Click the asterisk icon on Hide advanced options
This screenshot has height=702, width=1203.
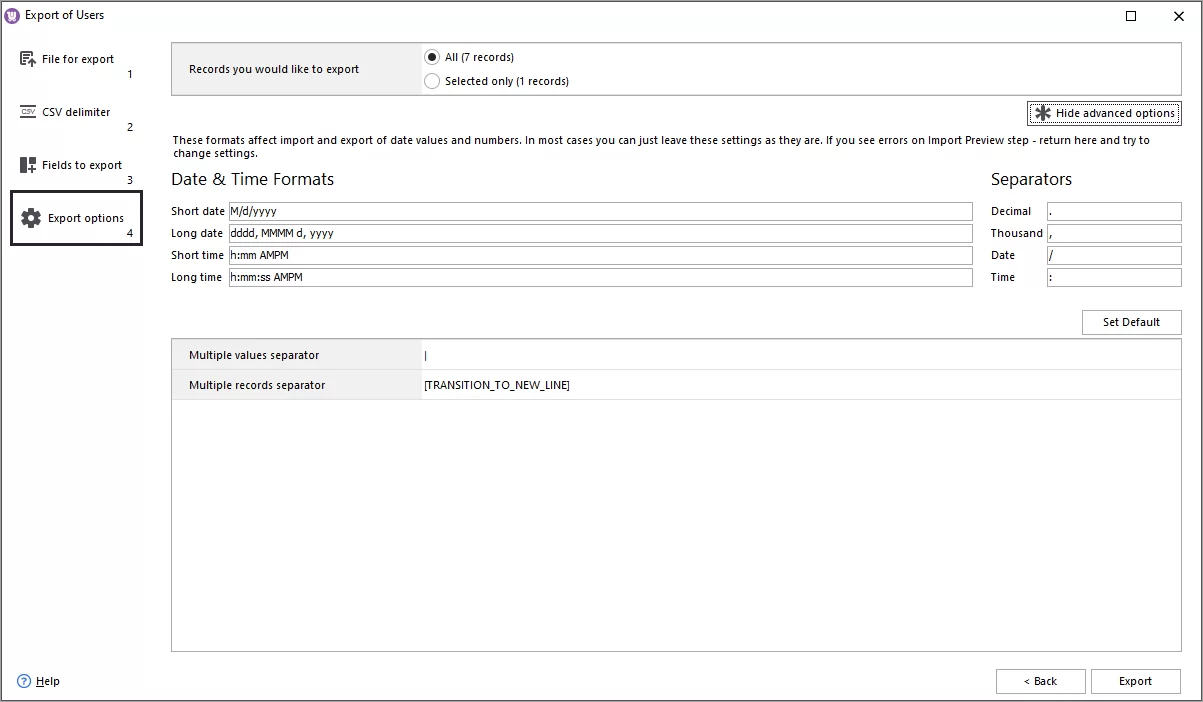tap(1043, 113)
